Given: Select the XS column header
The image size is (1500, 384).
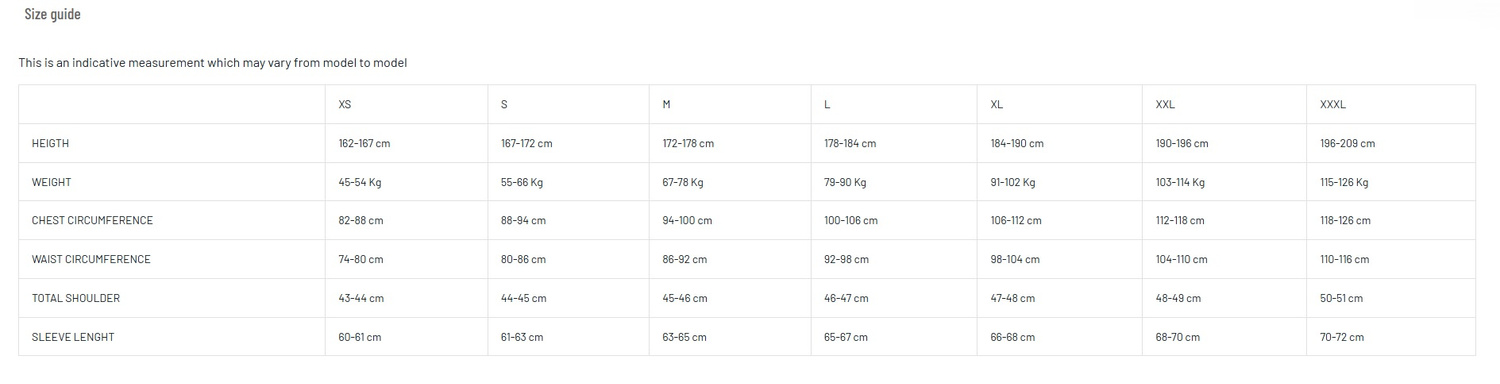Looking at the screenshot, I should (x=345, y=105).
